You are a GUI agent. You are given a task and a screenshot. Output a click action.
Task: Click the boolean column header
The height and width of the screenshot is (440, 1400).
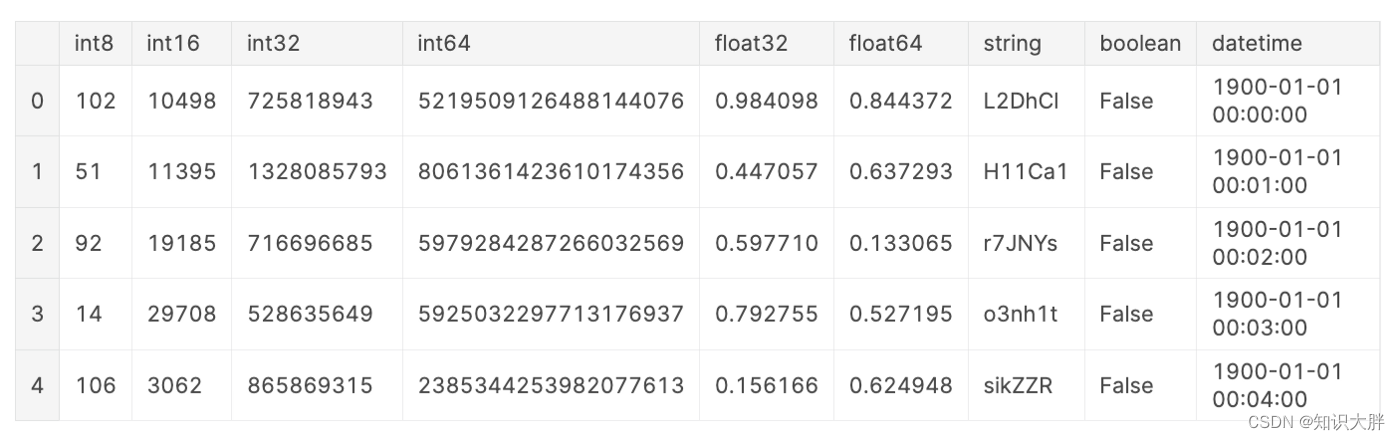pyautogui.click(x=1140, y=44)
